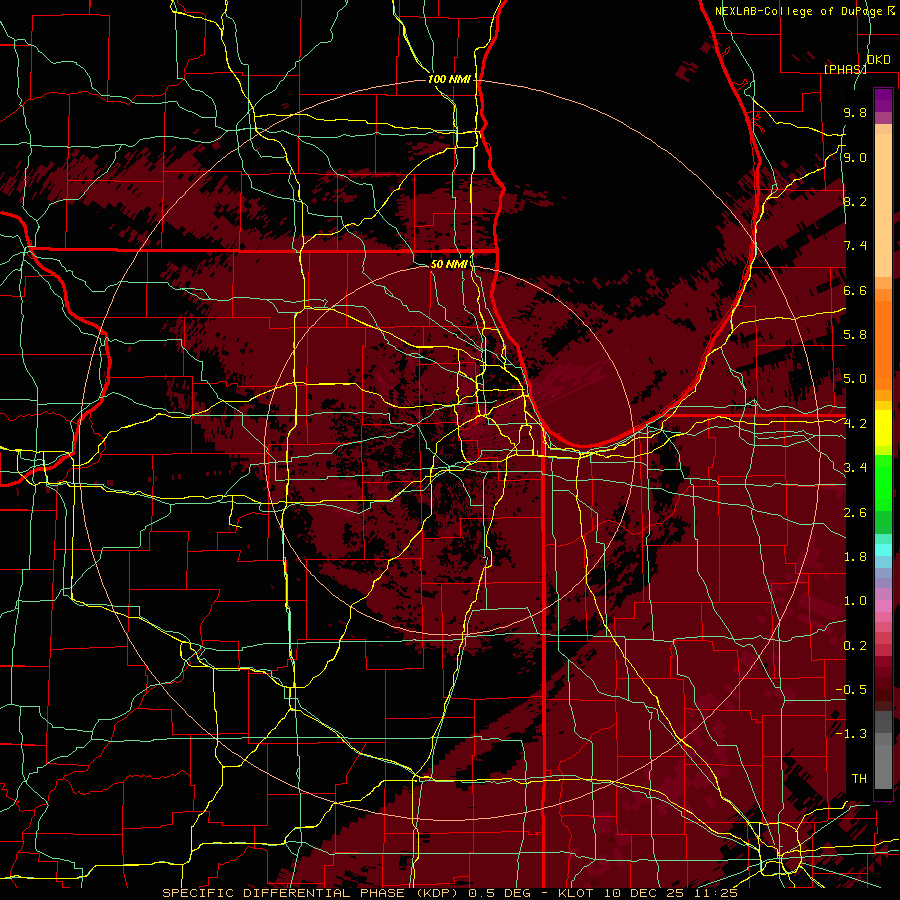The height and width of the screenshot is (900, 900).
Task: Pick the pink swatch beside 1.0
Action: tap(883, 606)
